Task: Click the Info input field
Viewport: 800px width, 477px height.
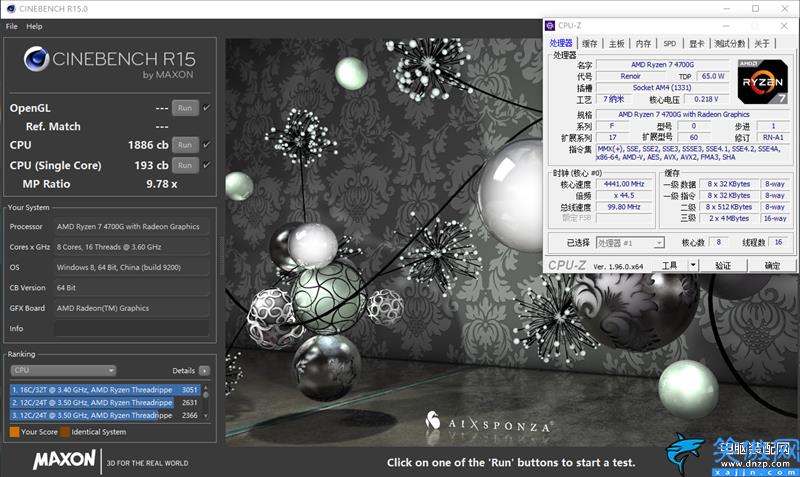Action: (132, 329)
